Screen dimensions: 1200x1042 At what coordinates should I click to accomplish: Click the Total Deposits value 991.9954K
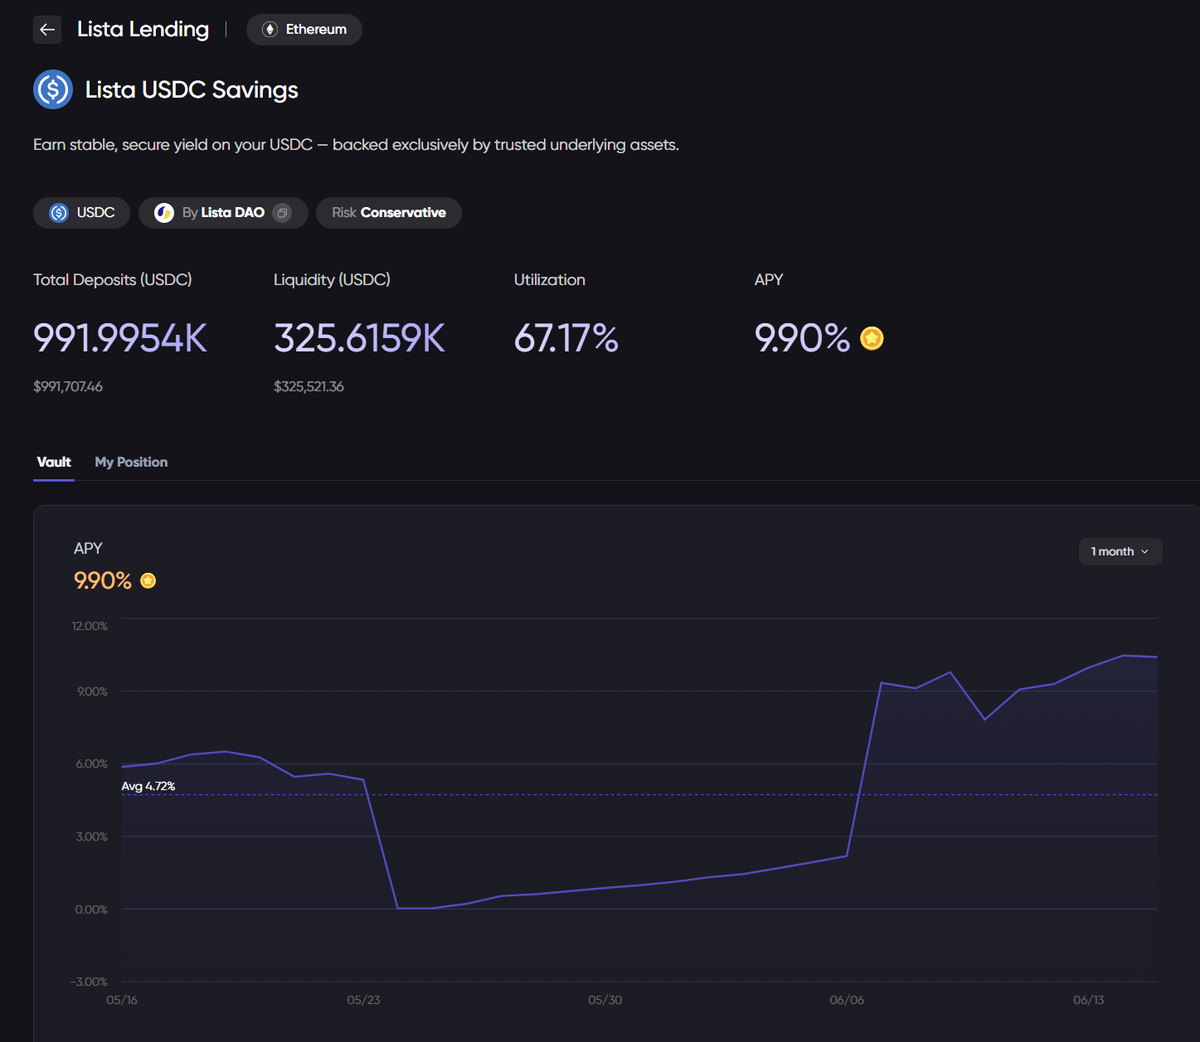pyautogui.click(x=120, y=339)
